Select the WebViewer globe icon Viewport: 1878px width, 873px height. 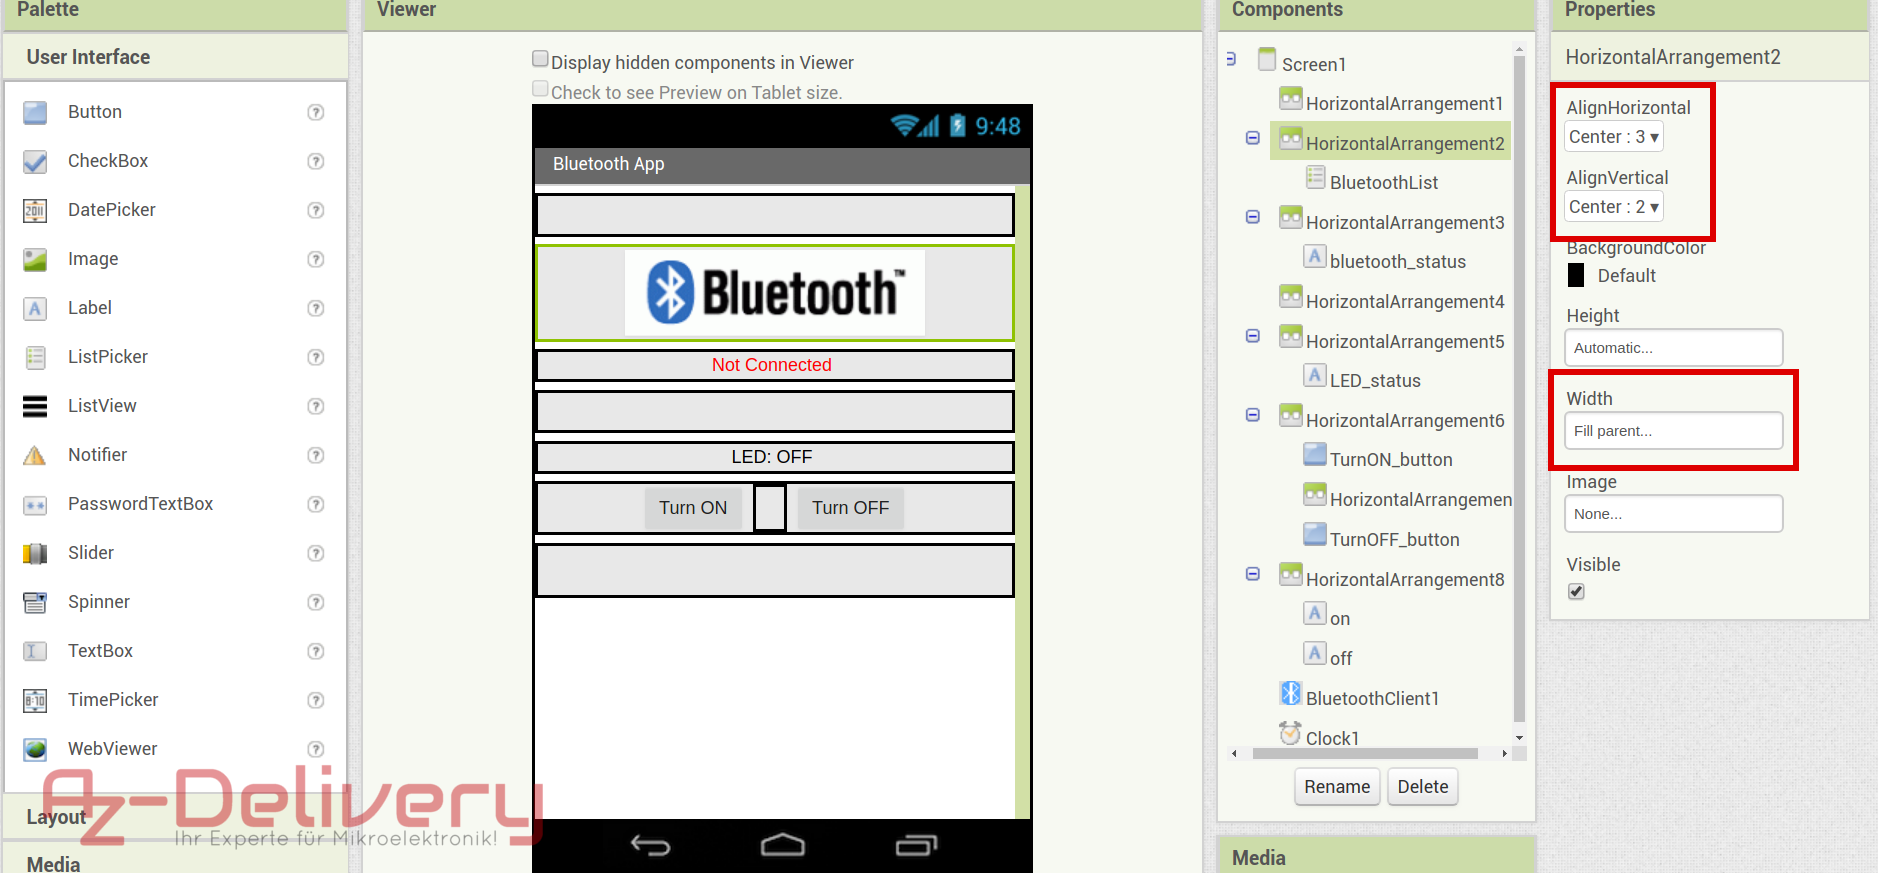(35, 749)
